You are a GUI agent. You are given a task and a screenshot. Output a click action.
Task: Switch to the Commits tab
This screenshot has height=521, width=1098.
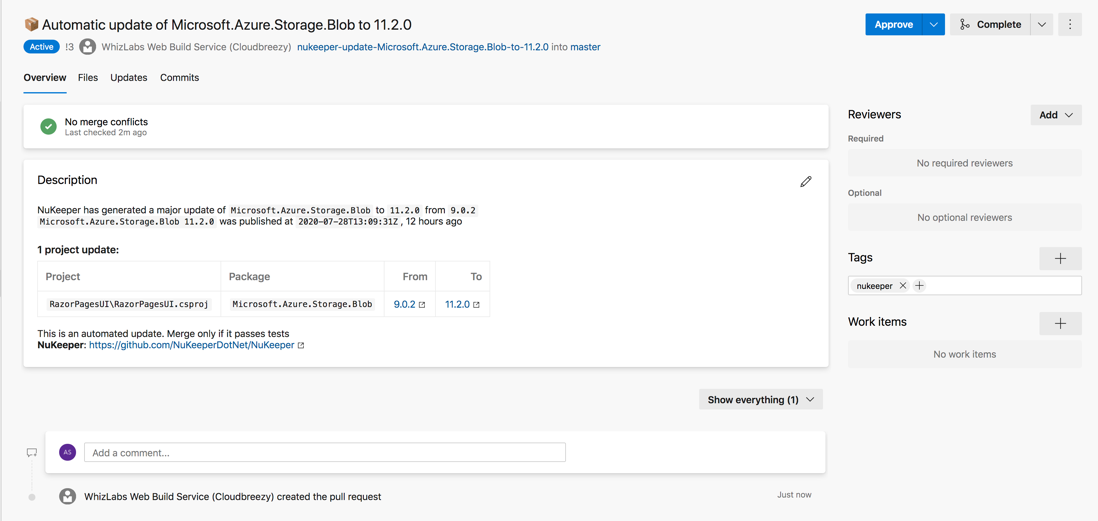pos(179,78)
